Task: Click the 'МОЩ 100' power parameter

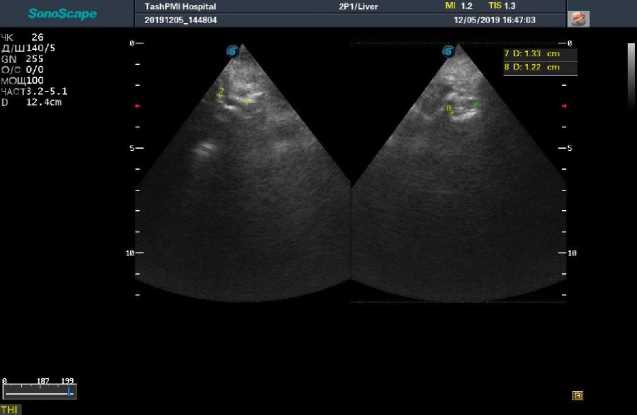Action: (22, 80)
